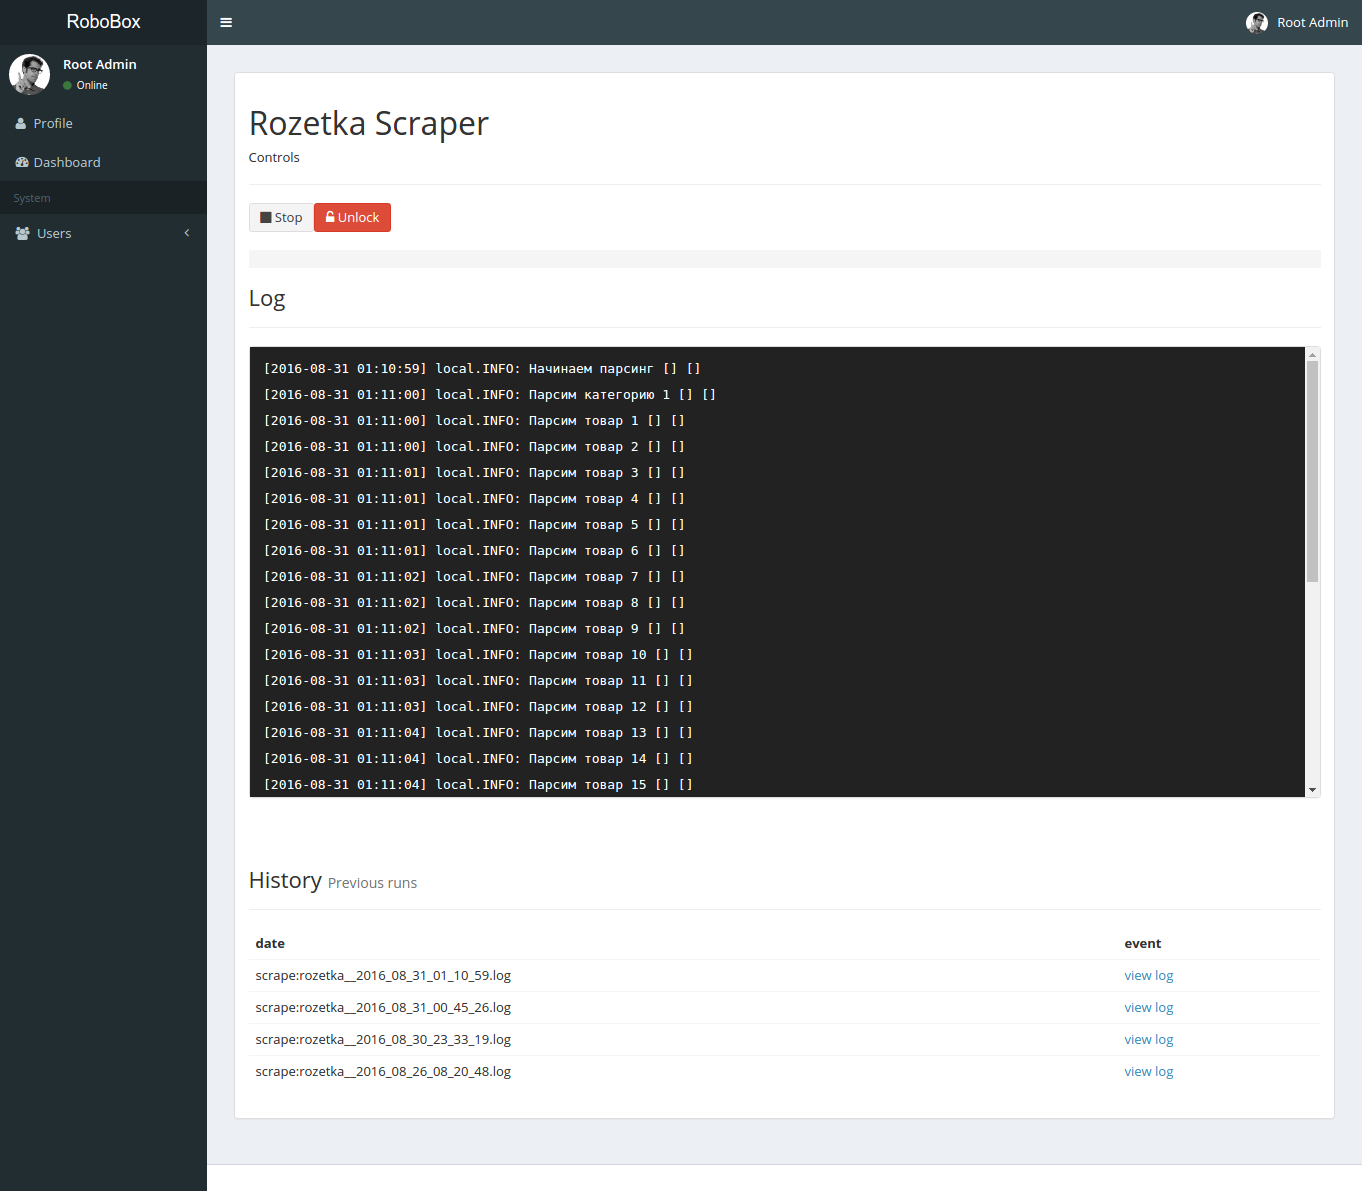Open the Dashboard sidebar menu item
Screen dimensions: 1362x1191
(103, 162)
